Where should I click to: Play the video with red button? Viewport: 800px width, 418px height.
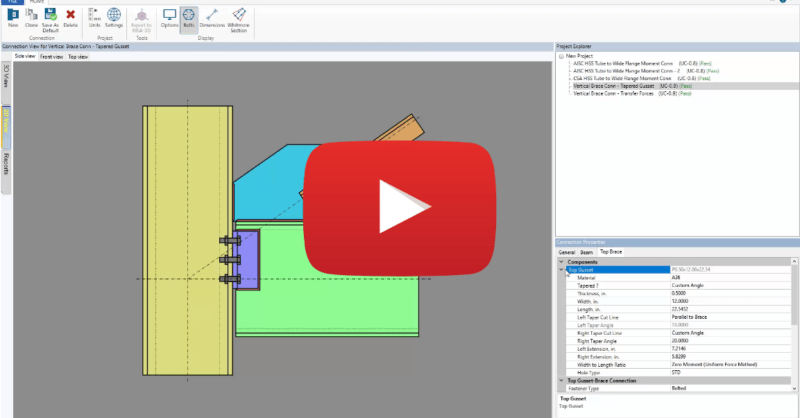click(x=380, y=205)
